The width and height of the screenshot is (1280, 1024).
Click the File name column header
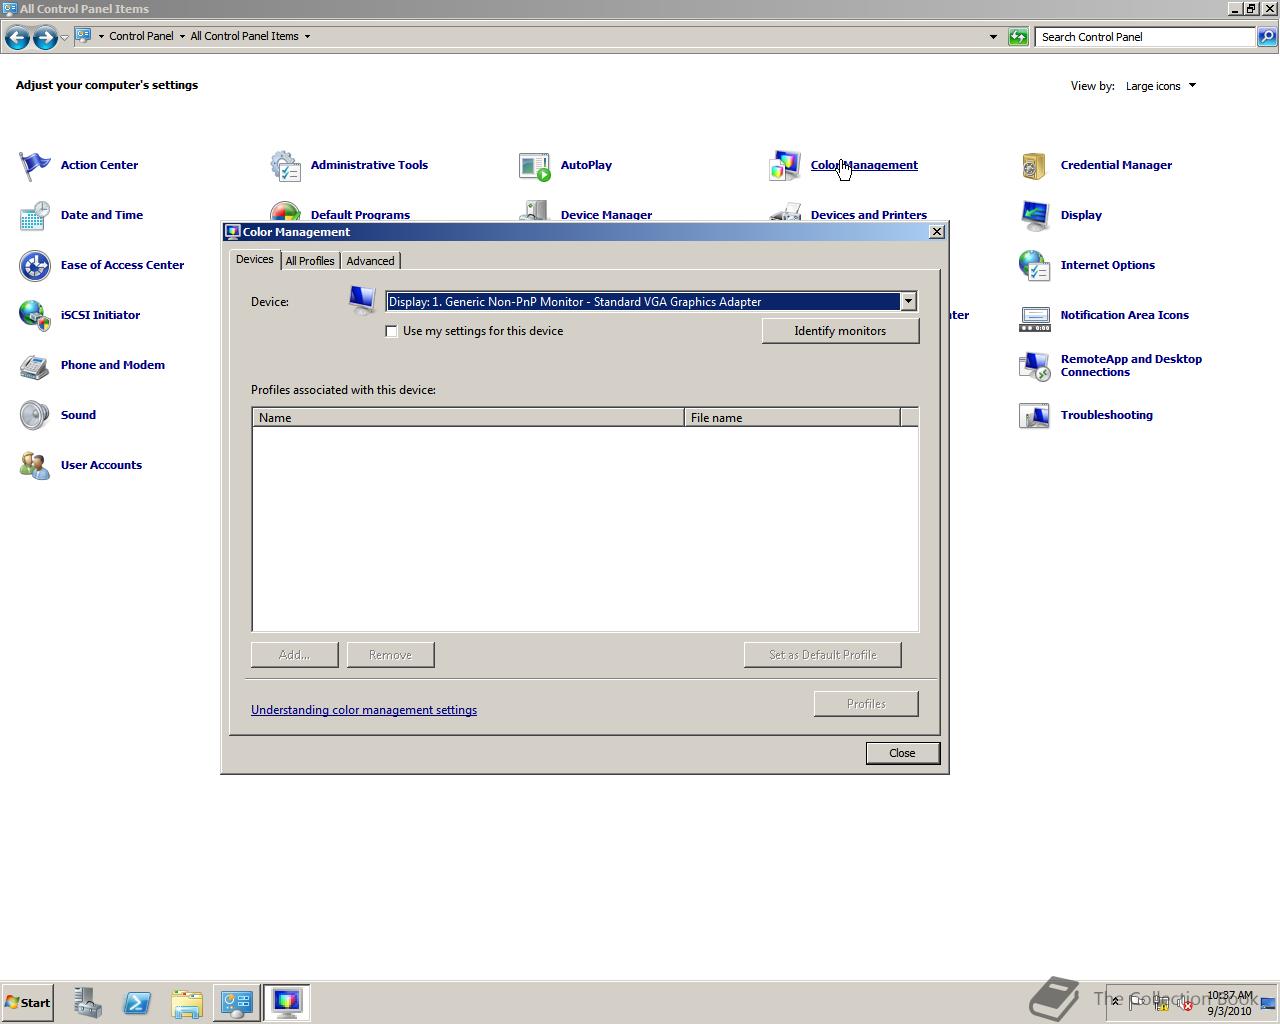click(x=792, y=418)
